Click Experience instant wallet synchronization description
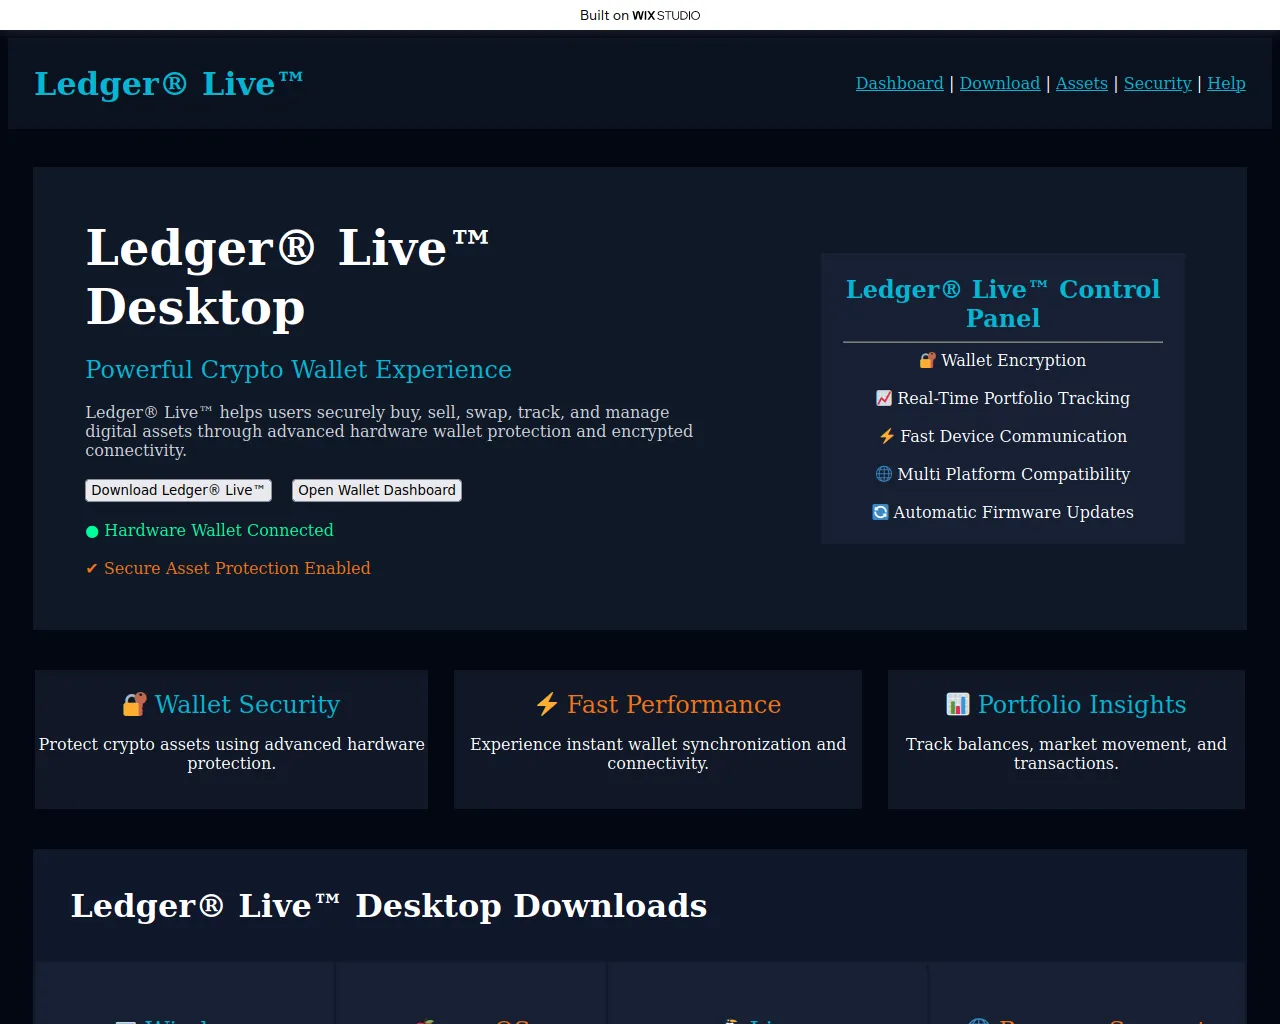The height and width of the screenshot is (1024, 1280). (658, 753)
